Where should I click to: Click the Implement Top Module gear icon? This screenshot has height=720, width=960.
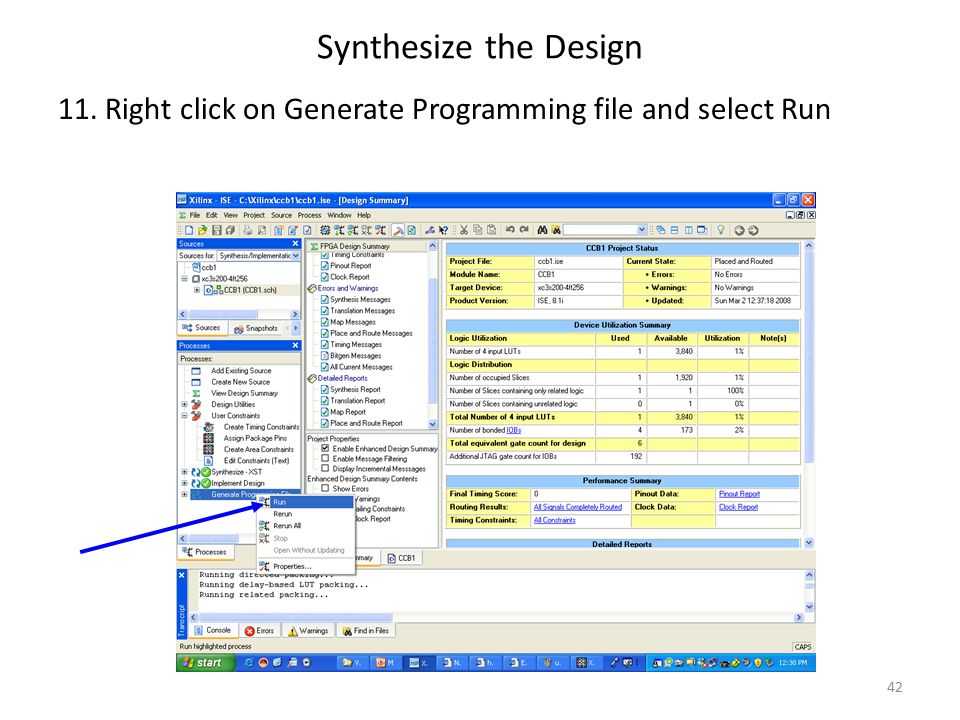click(x=325, y=230)
